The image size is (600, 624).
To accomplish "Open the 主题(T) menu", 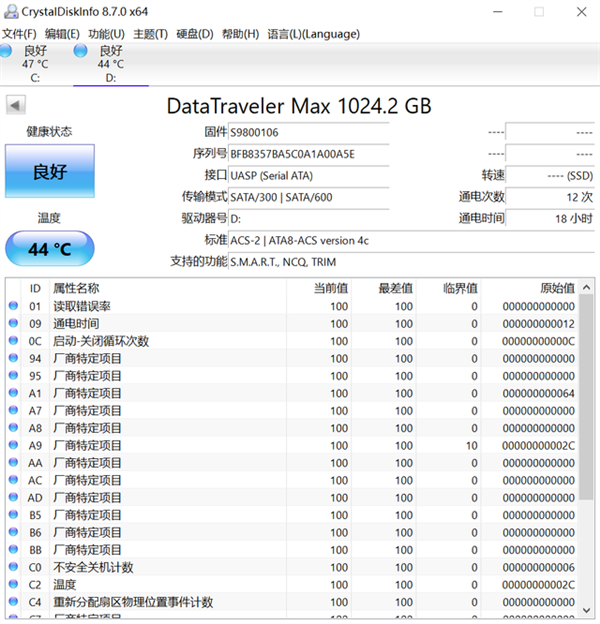I will (150, 34).
